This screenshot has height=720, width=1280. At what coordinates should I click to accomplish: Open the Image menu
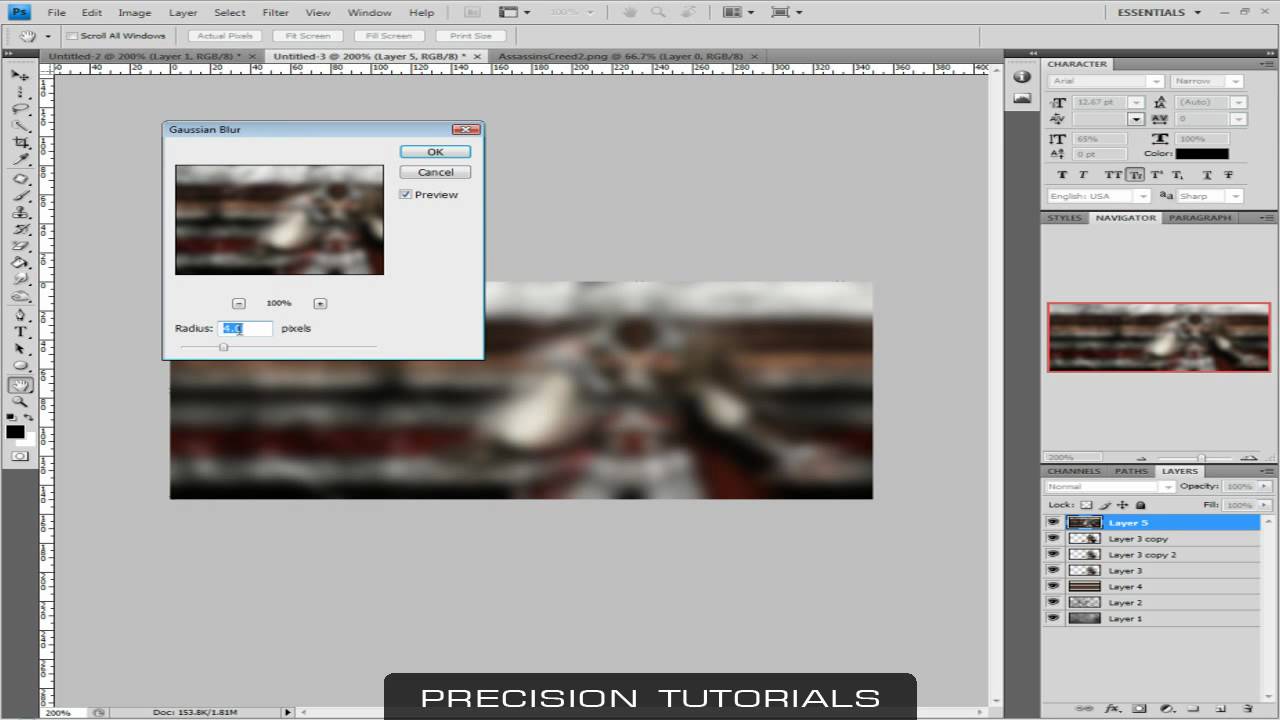(x=134, y=12)
